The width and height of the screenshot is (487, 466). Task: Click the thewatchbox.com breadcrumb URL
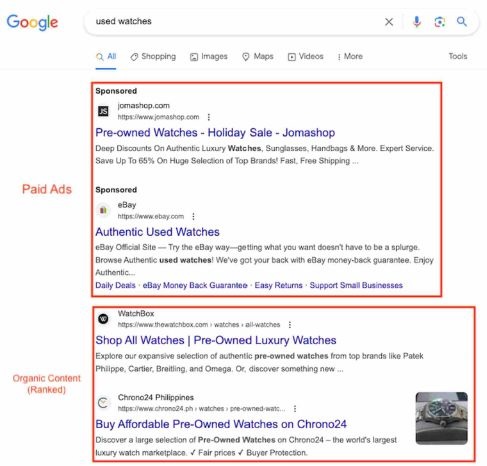pyautogui.click(x=199, y=325)
